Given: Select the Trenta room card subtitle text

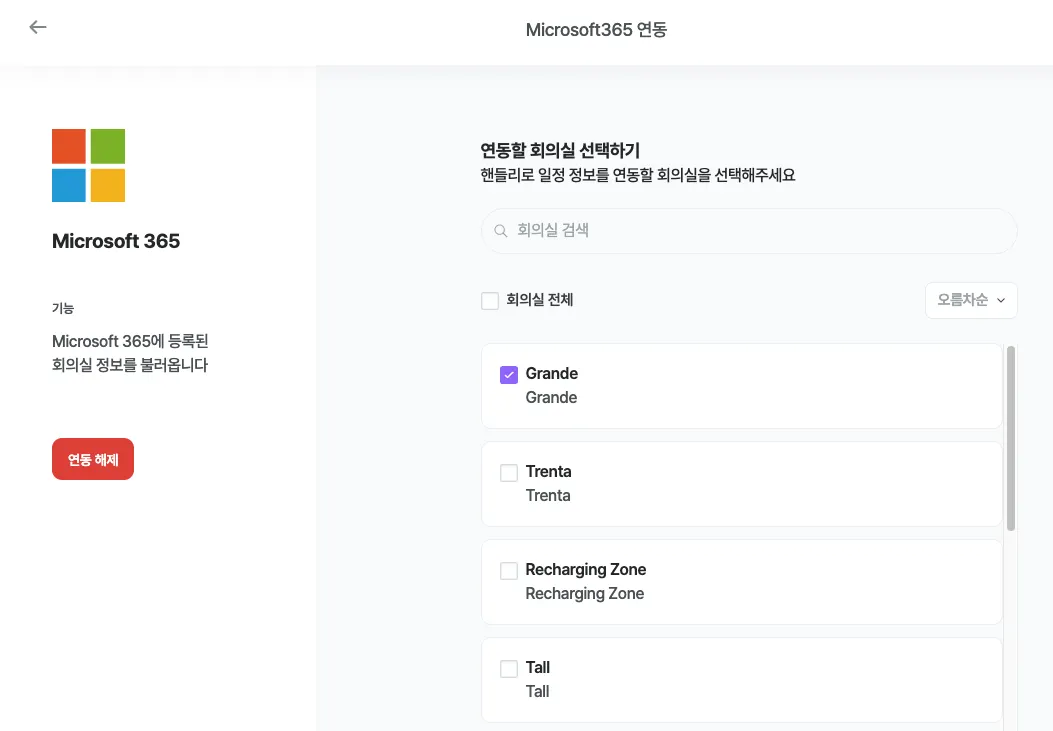Looking at the screenshot, I should tap(548, 496).
